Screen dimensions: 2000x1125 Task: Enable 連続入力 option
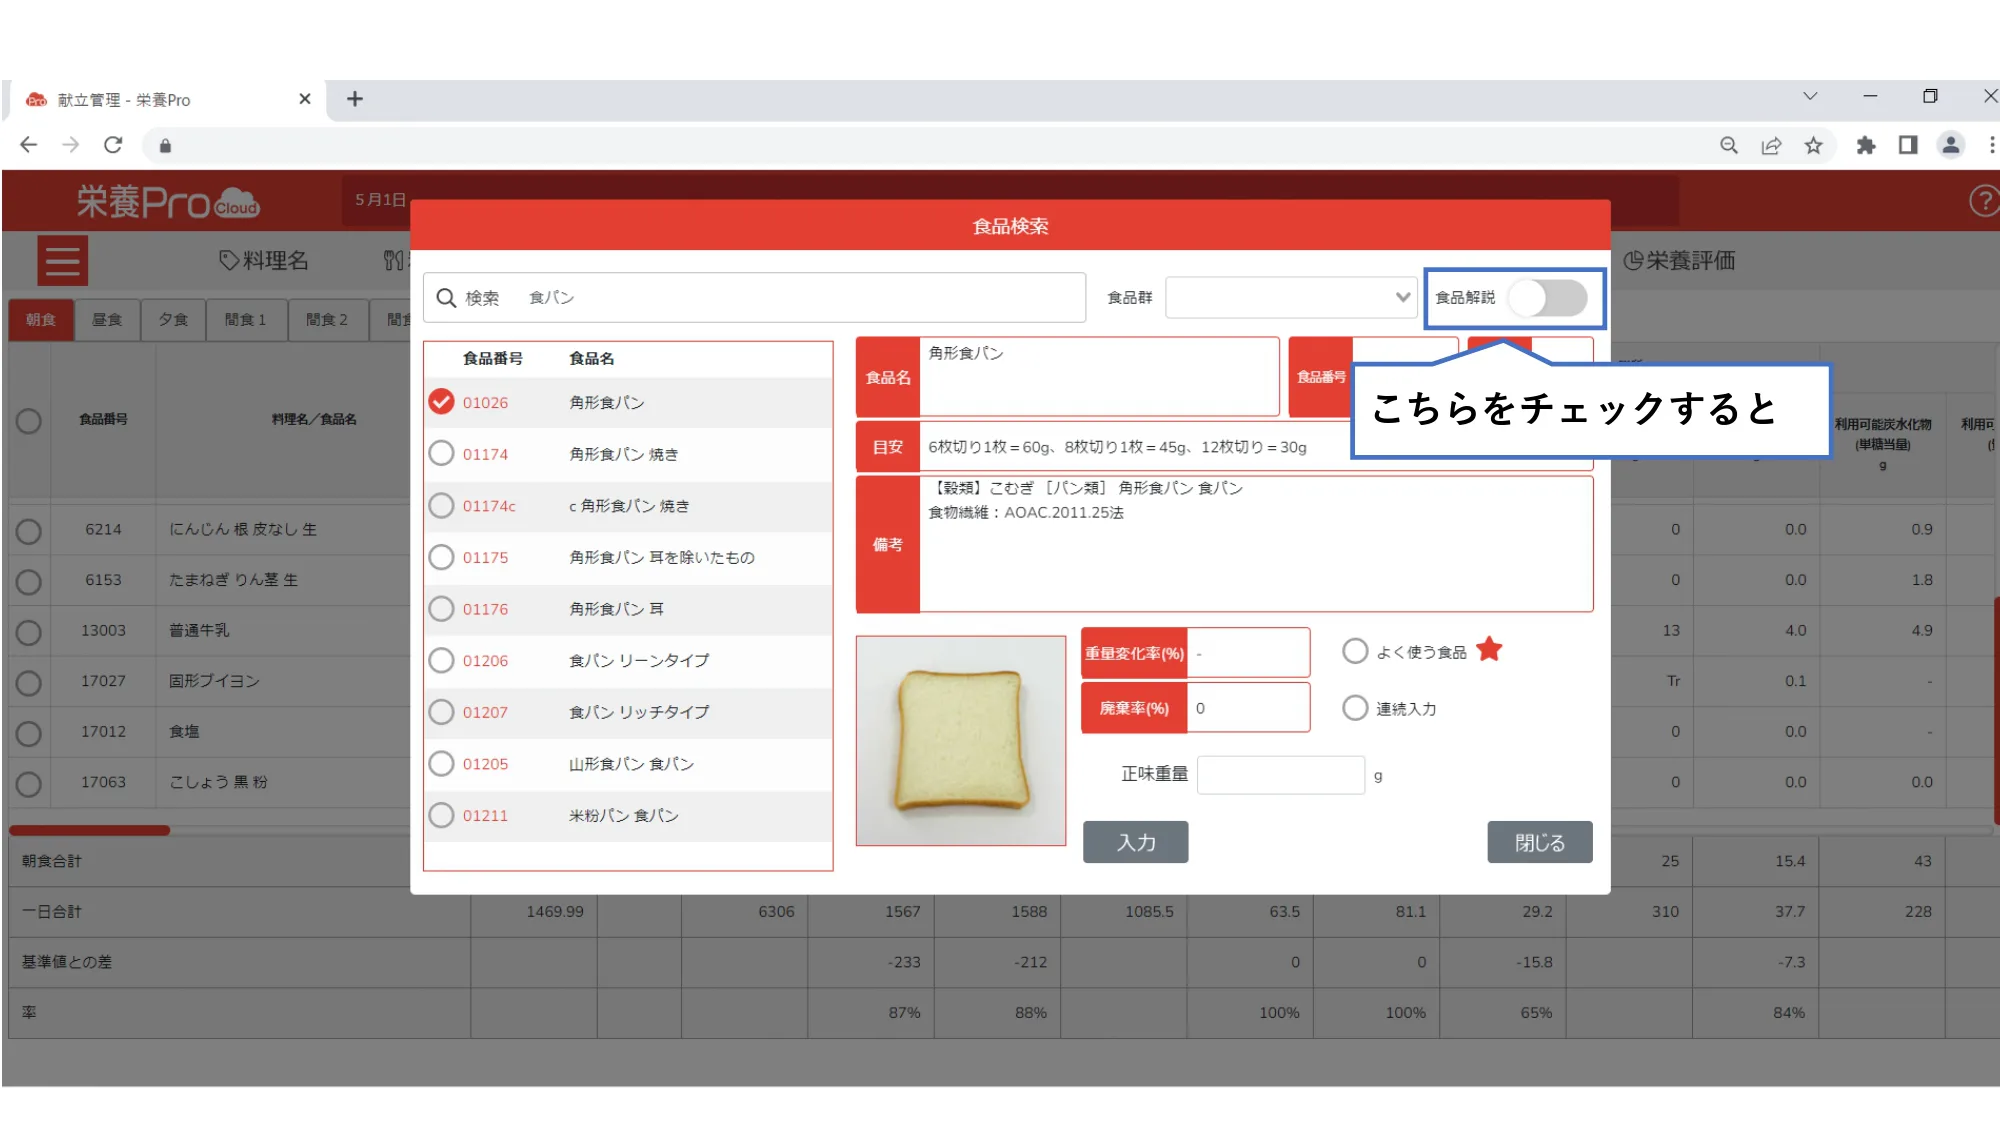1355,708
